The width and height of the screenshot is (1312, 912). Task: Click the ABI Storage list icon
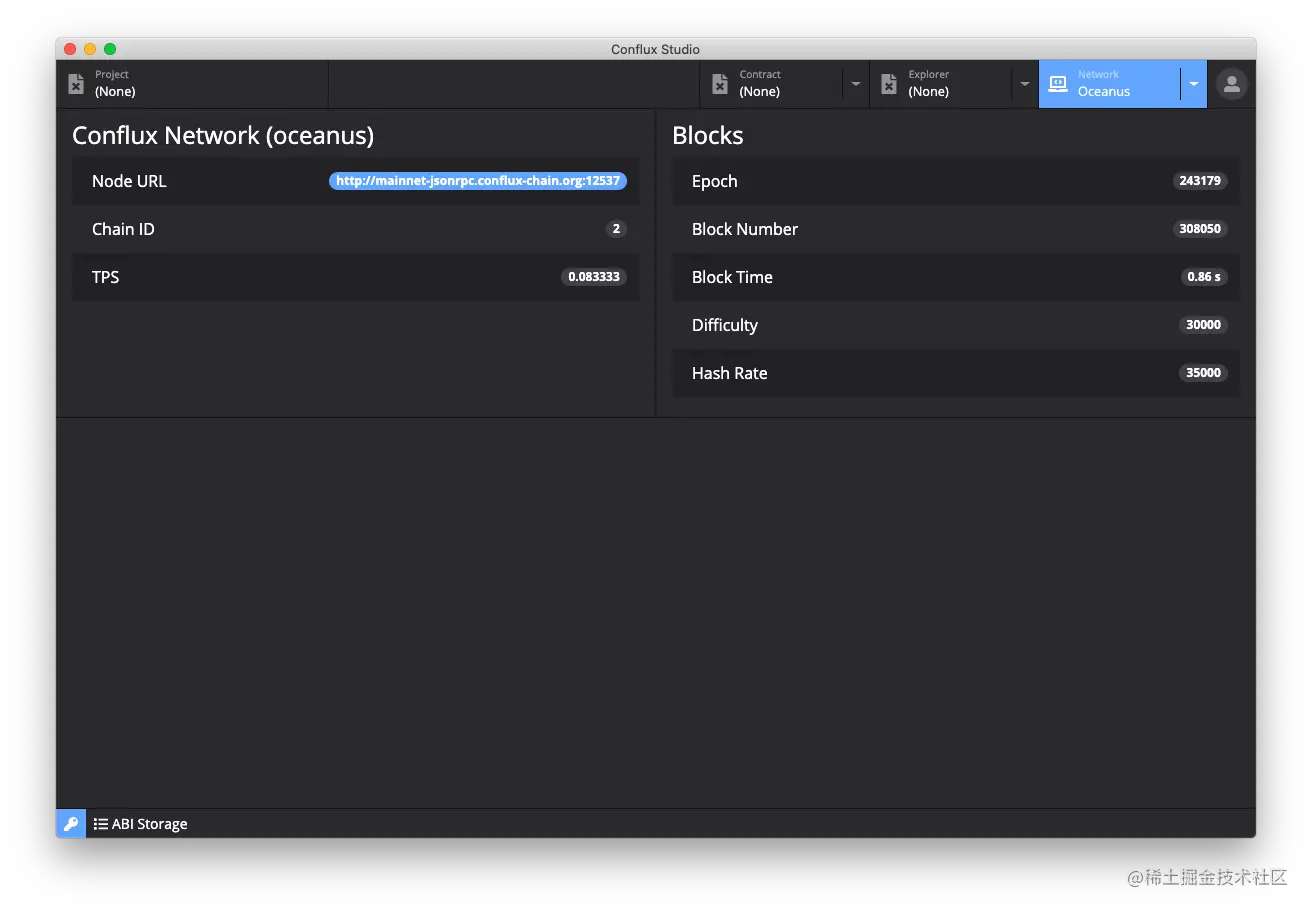(x=100, y=824)
